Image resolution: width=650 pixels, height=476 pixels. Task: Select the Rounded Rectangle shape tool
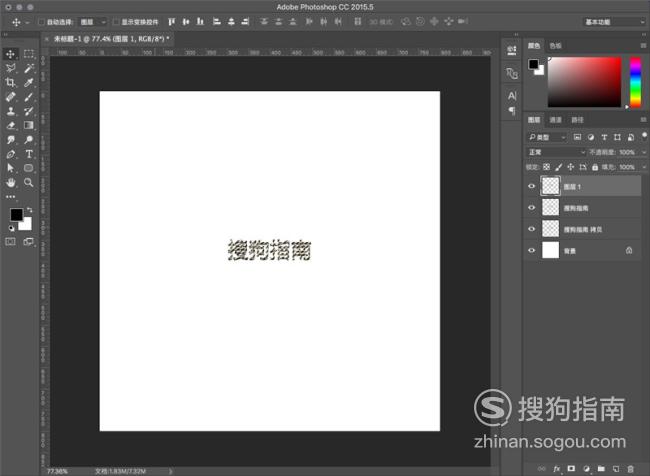pos(29,168)
